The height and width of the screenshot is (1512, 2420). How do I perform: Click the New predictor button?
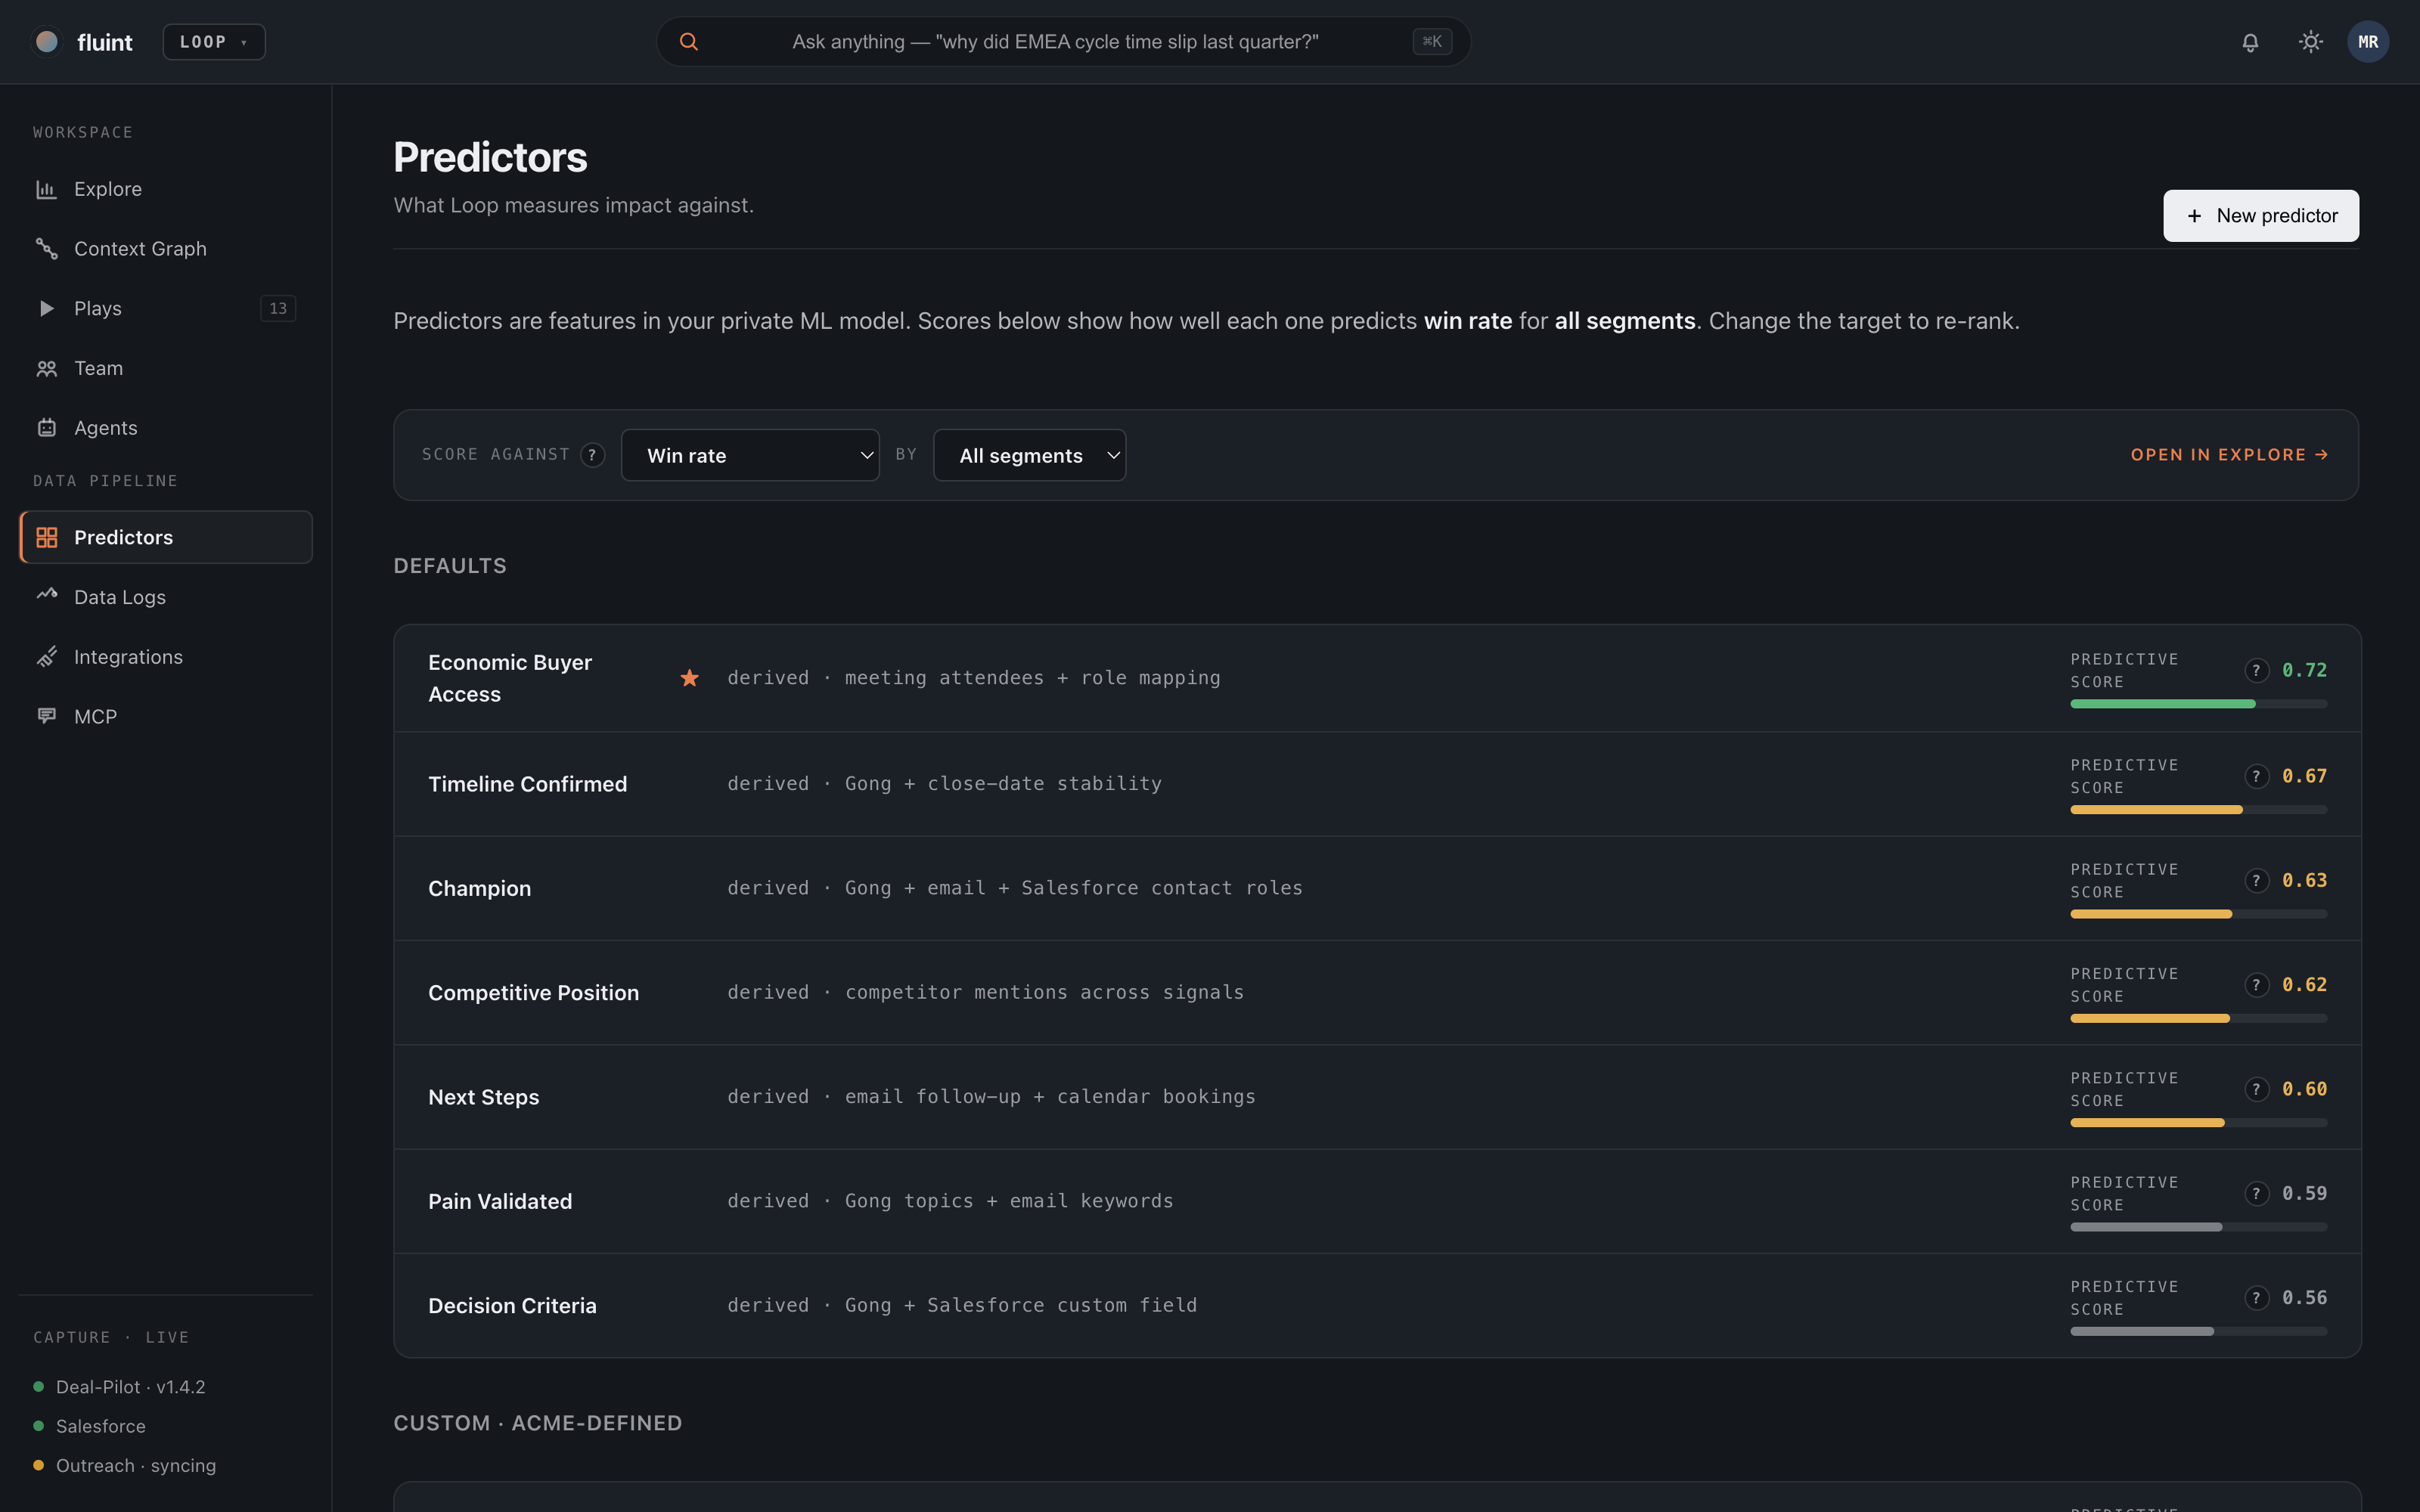click(2260, 216)
